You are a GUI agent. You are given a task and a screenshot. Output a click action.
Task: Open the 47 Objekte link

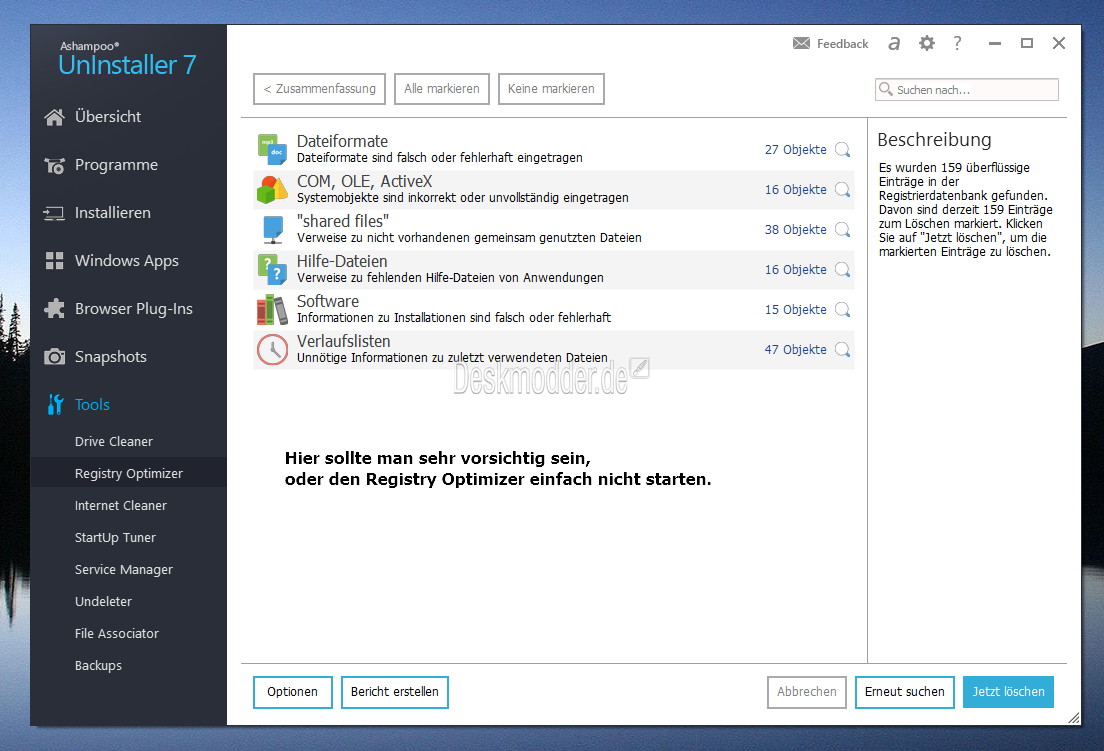[796, 350]
